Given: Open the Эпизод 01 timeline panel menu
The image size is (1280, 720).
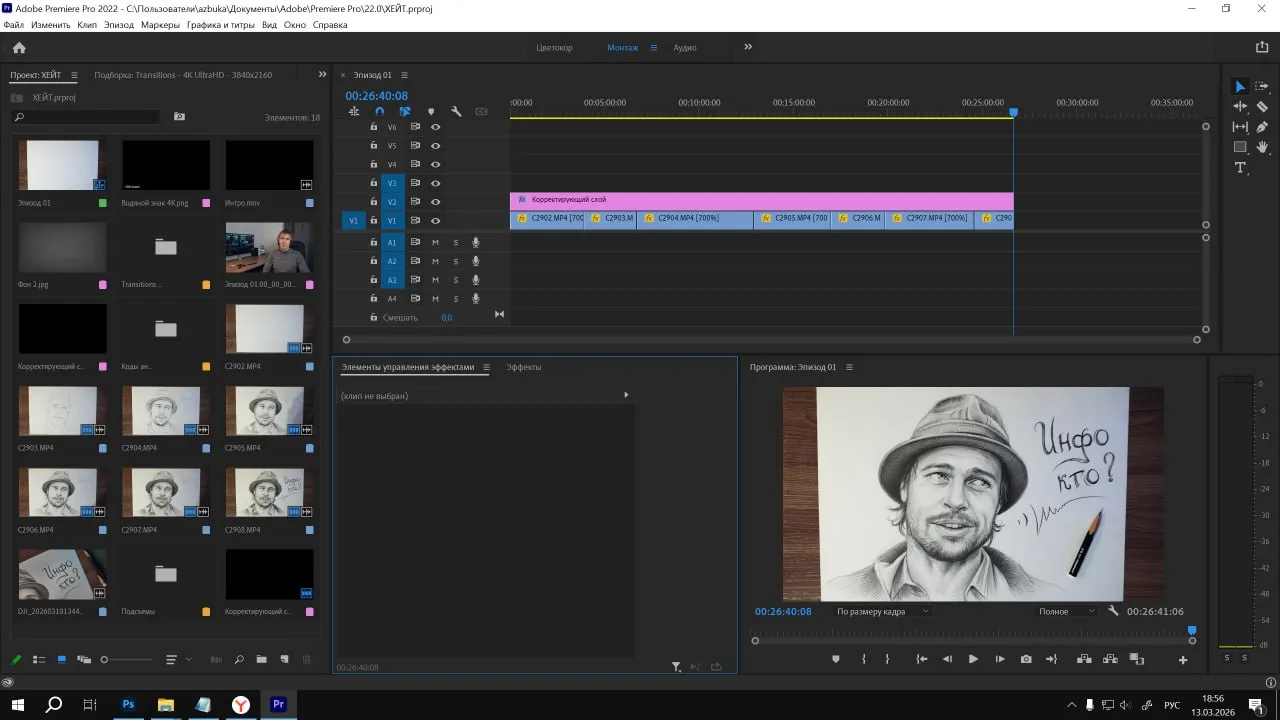Looking at the screenshot, I should click(404, 75).
